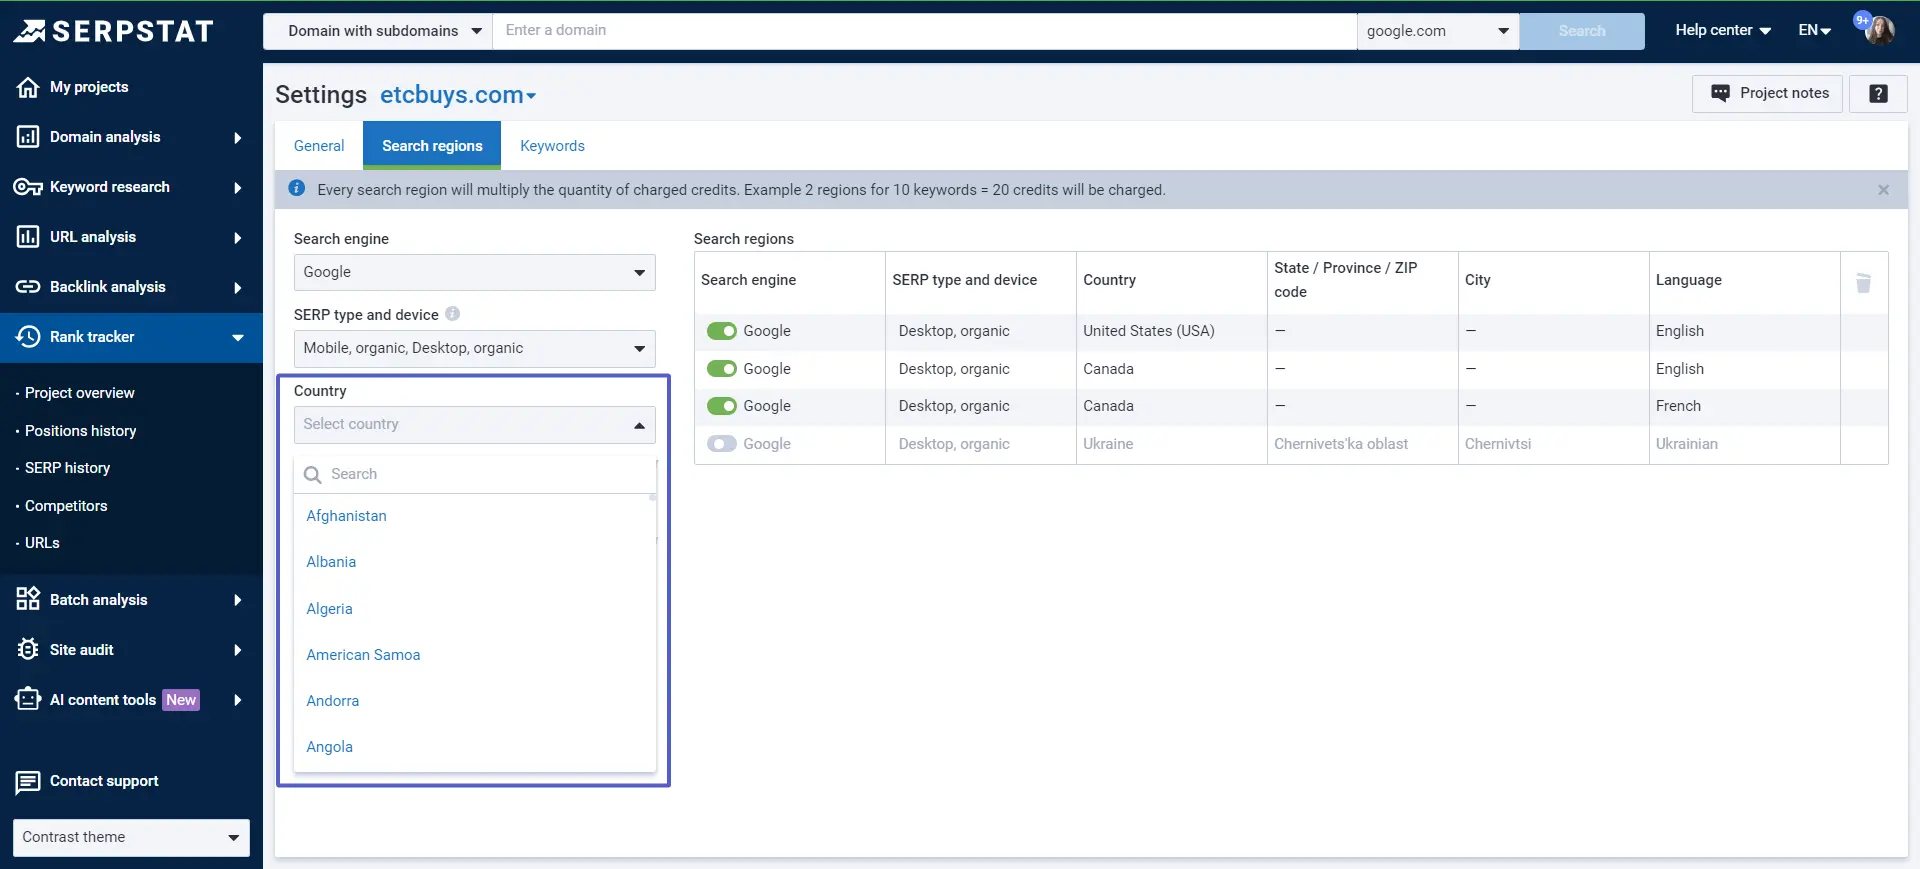Open Project overview in sidebar
This screenshot has width=1920, height=869.
tap(79, 393)
